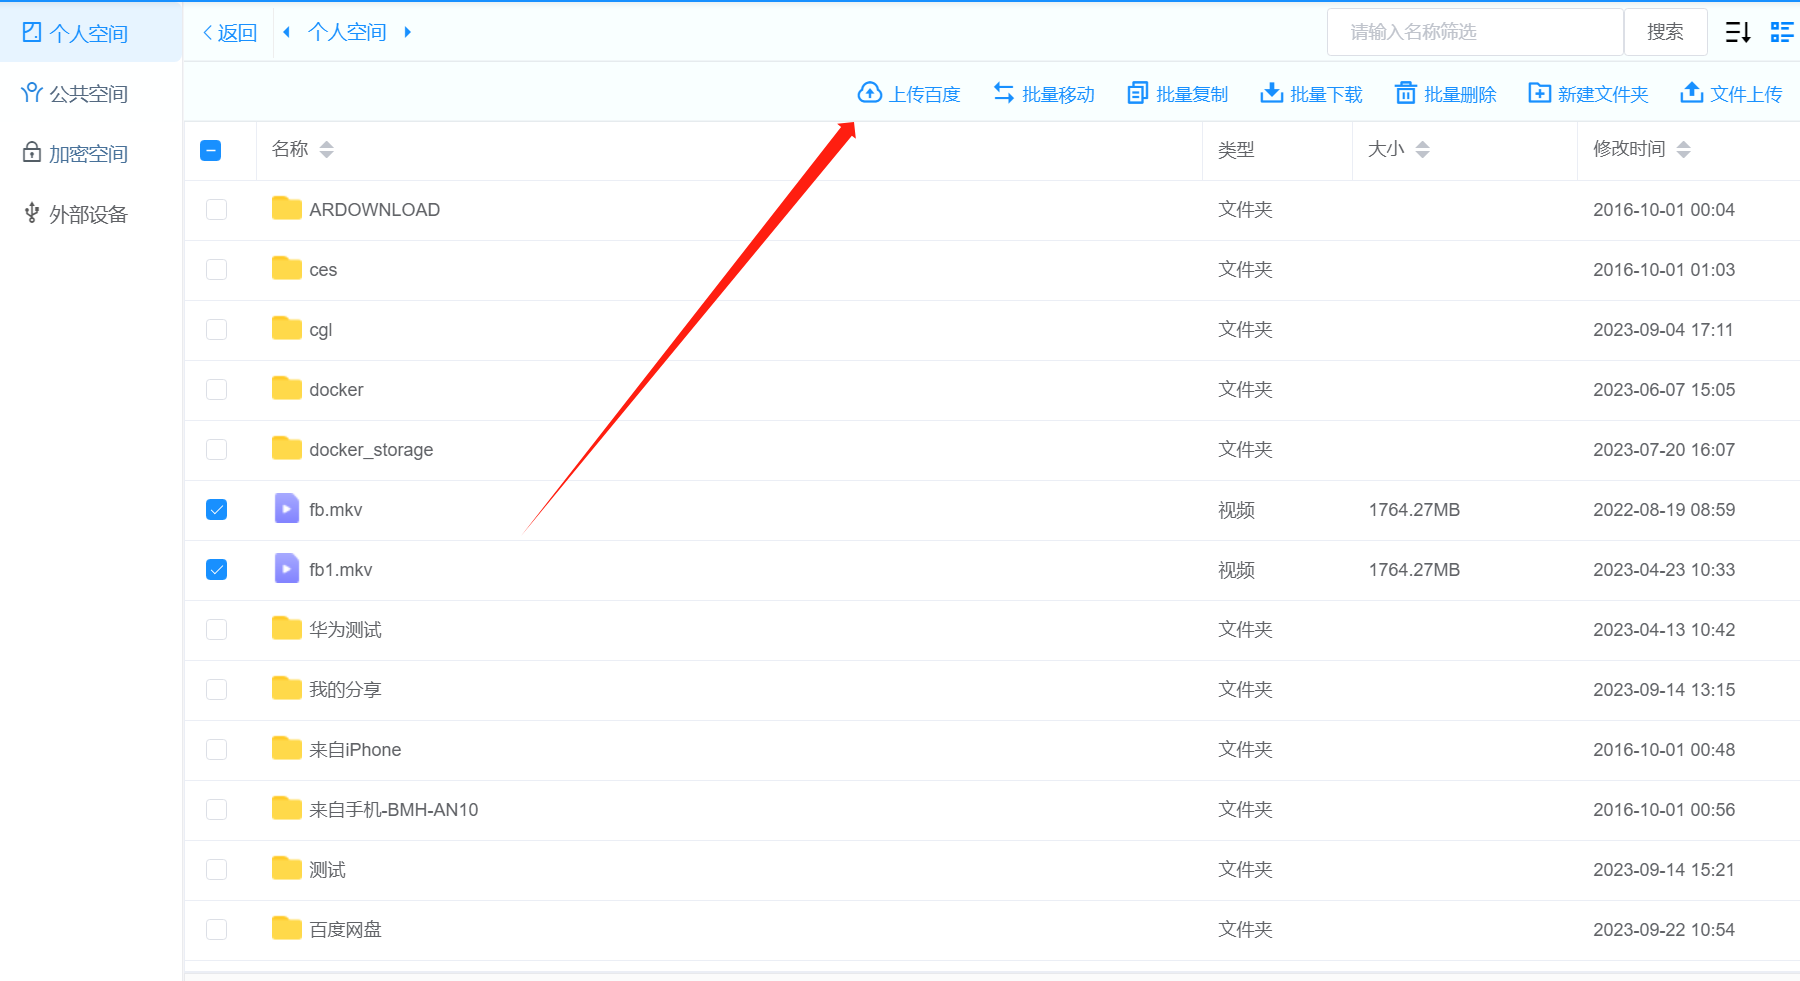The image size is (1800, 981).
Task: Click the 批量移动 arrows icon
Action: [1004, 93]
